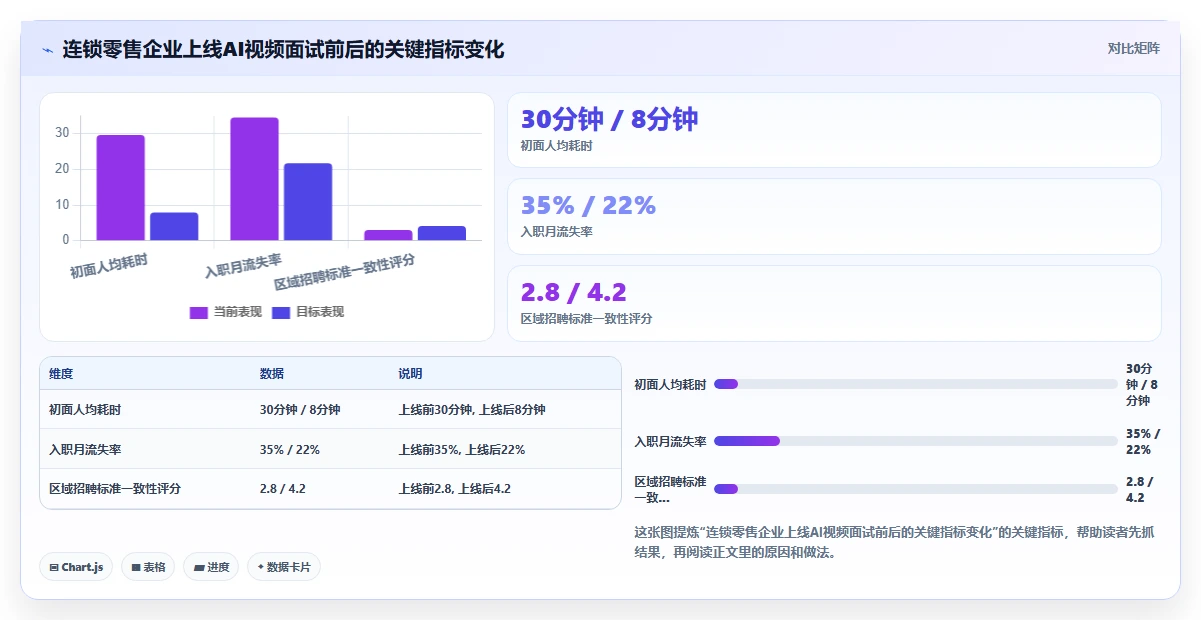This screenshot has width=1201, height=620.
Task: Click the 数据 table column header
Action: tap(272, 374)
